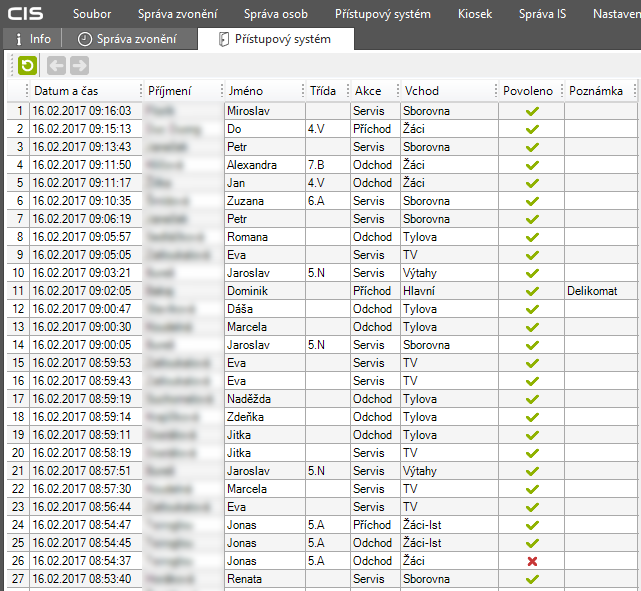Click the Povoleno column header
The image size is (641, 591).
tap(527, 91)
